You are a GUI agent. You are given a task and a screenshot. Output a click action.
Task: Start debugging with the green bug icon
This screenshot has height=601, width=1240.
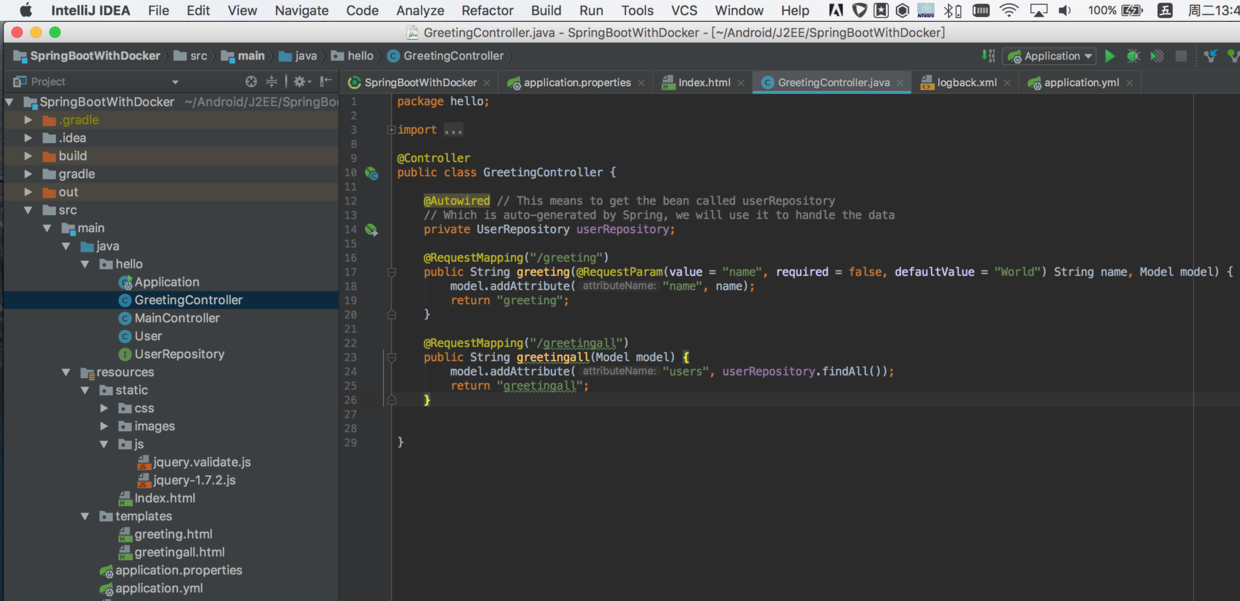point(1133,56)
